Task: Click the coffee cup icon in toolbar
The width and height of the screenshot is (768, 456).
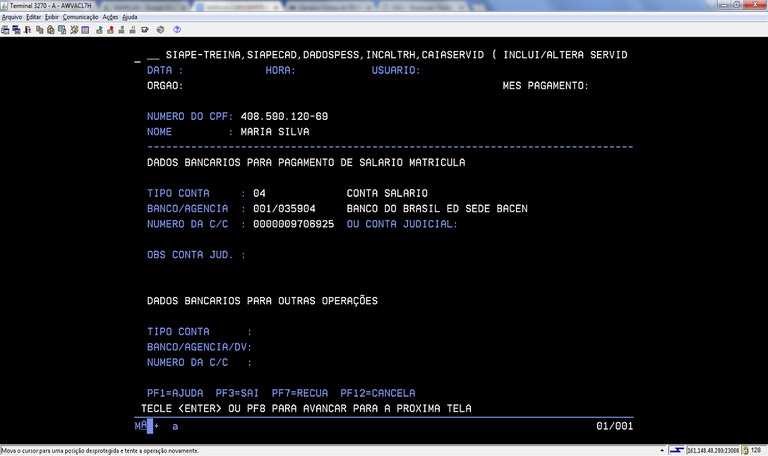Action: (x=144, y=29)
